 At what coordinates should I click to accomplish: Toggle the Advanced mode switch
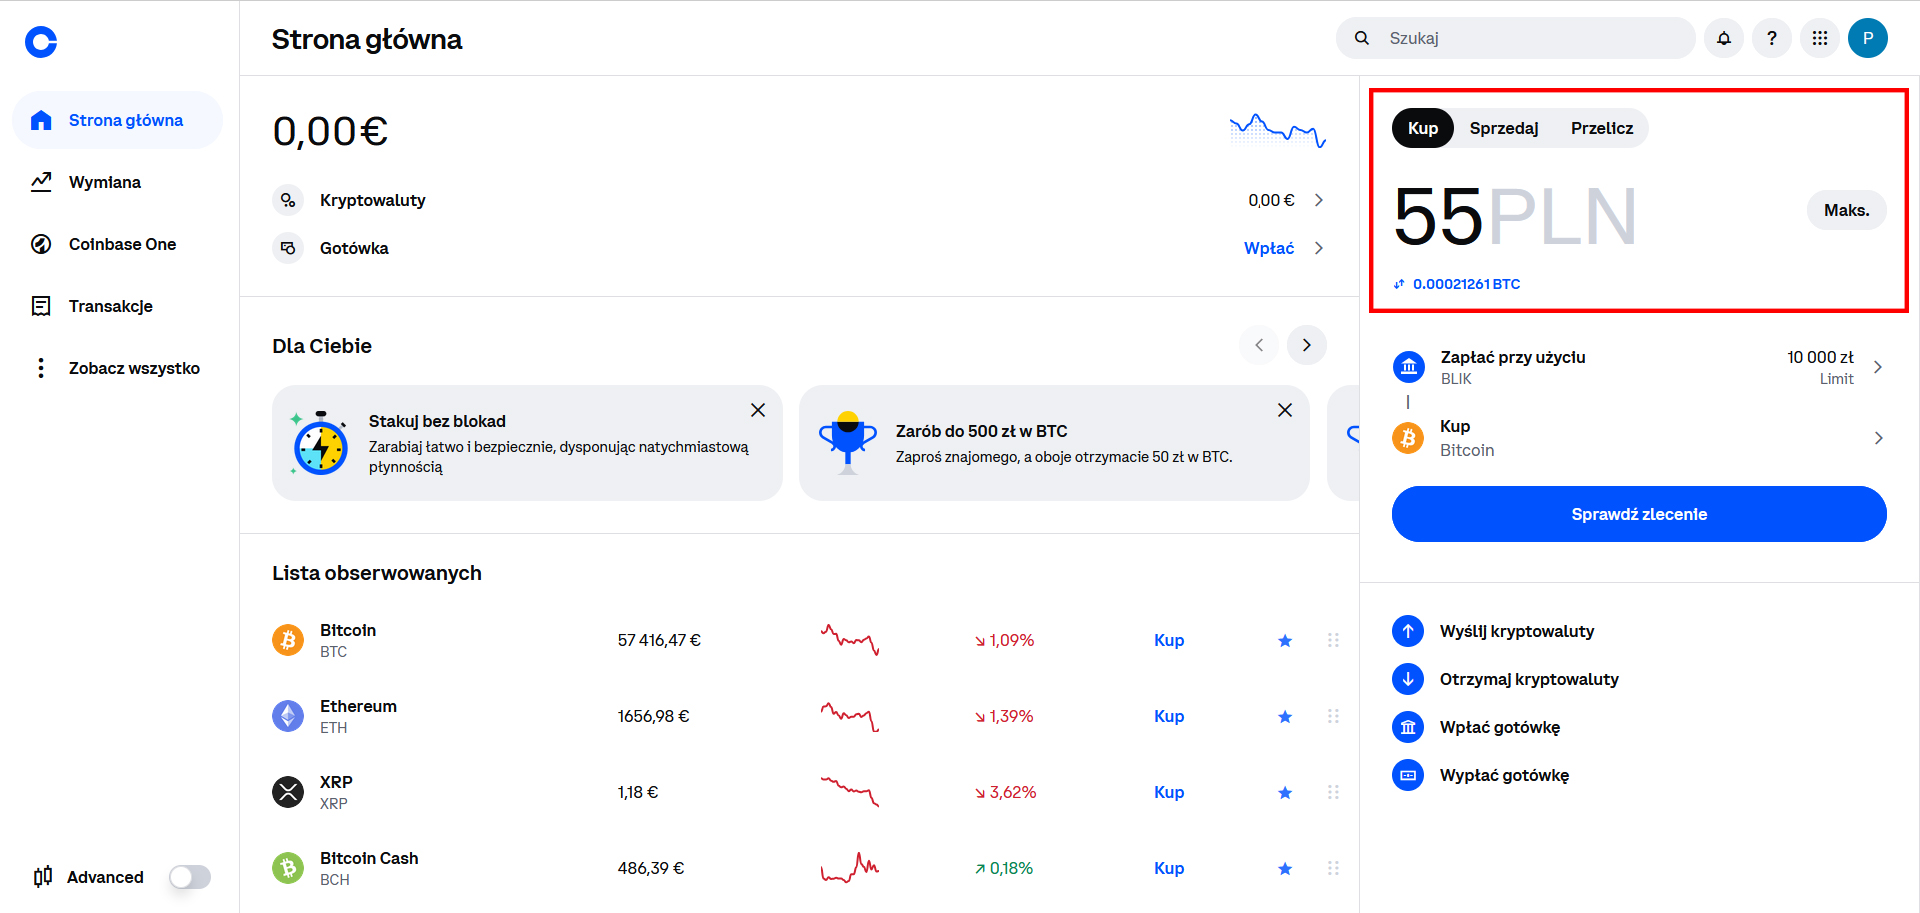pyautogui.click(x=190, y=877)
